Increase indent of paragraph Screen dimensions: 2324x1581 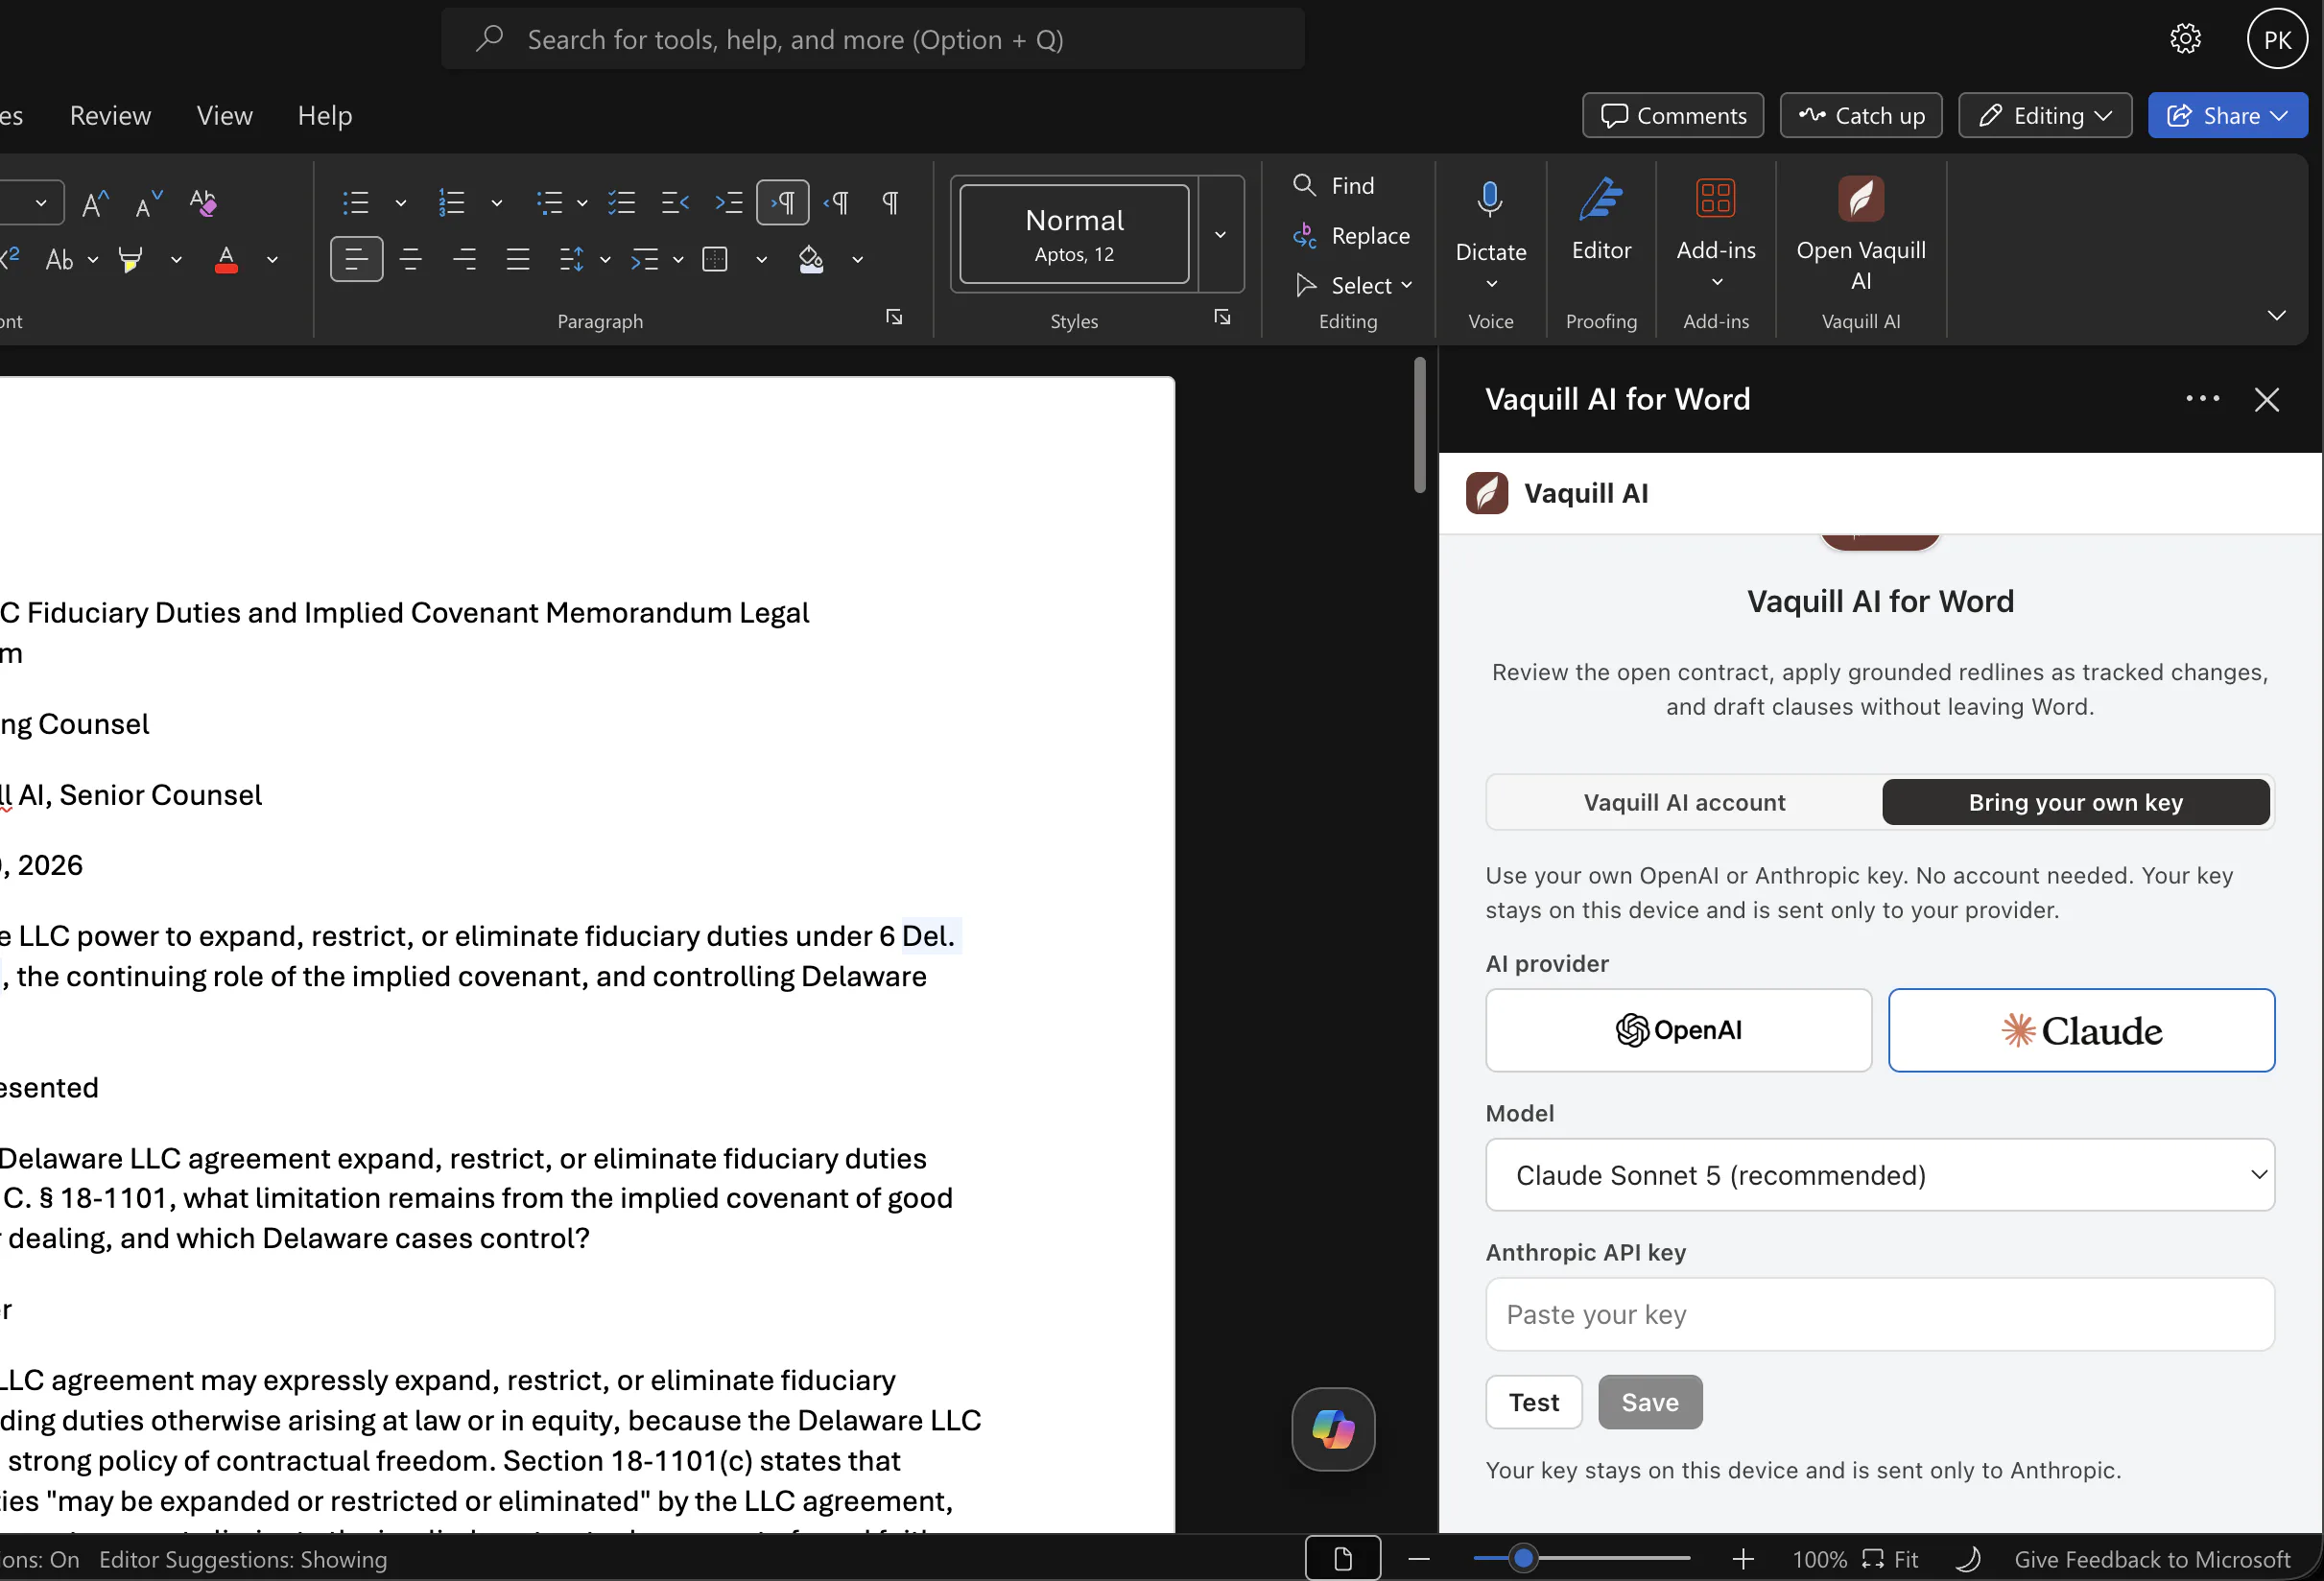click(x=729, y=203)
